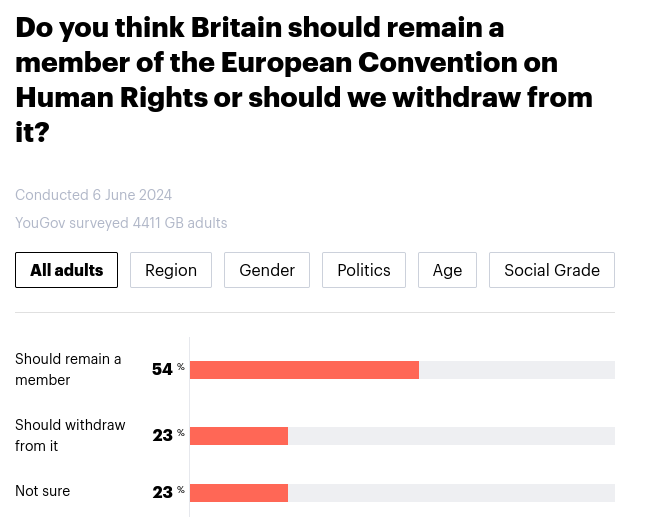View the Age breakdown tab
652x529 pixels.
447,270
